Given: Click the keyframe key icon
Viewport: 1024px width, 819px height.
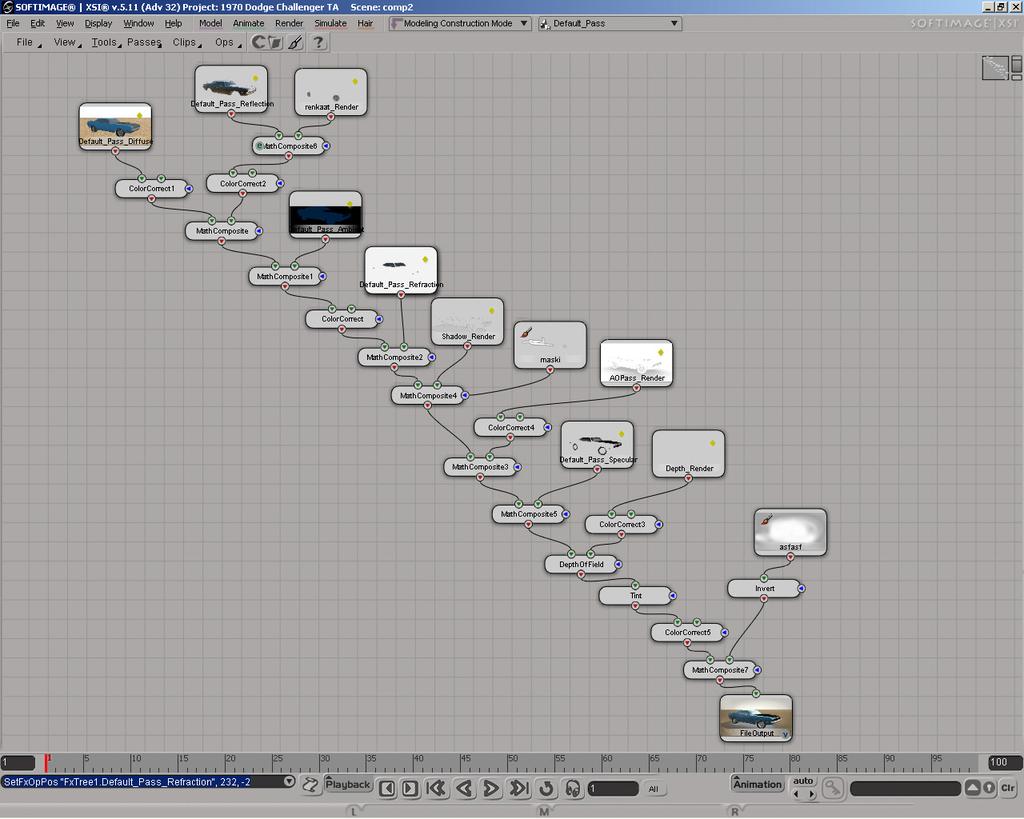Looking at the screenshot, I should [833, 788].
